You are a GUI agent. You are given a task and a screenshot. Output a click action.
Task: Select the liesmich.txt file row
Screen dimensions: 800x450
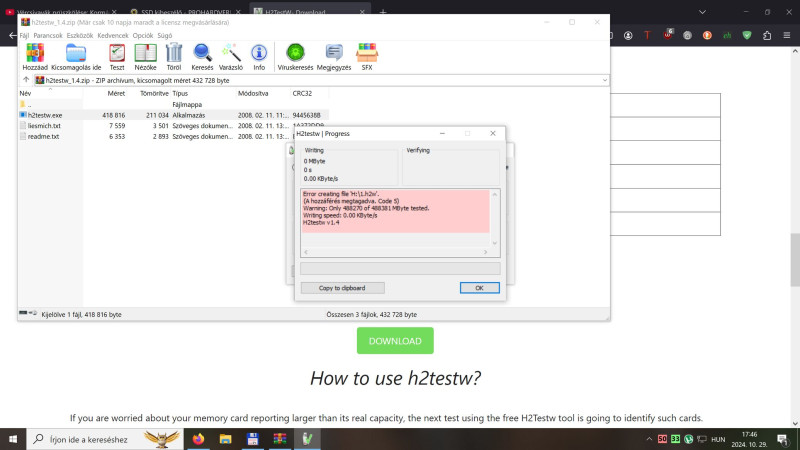coord(173,126)
